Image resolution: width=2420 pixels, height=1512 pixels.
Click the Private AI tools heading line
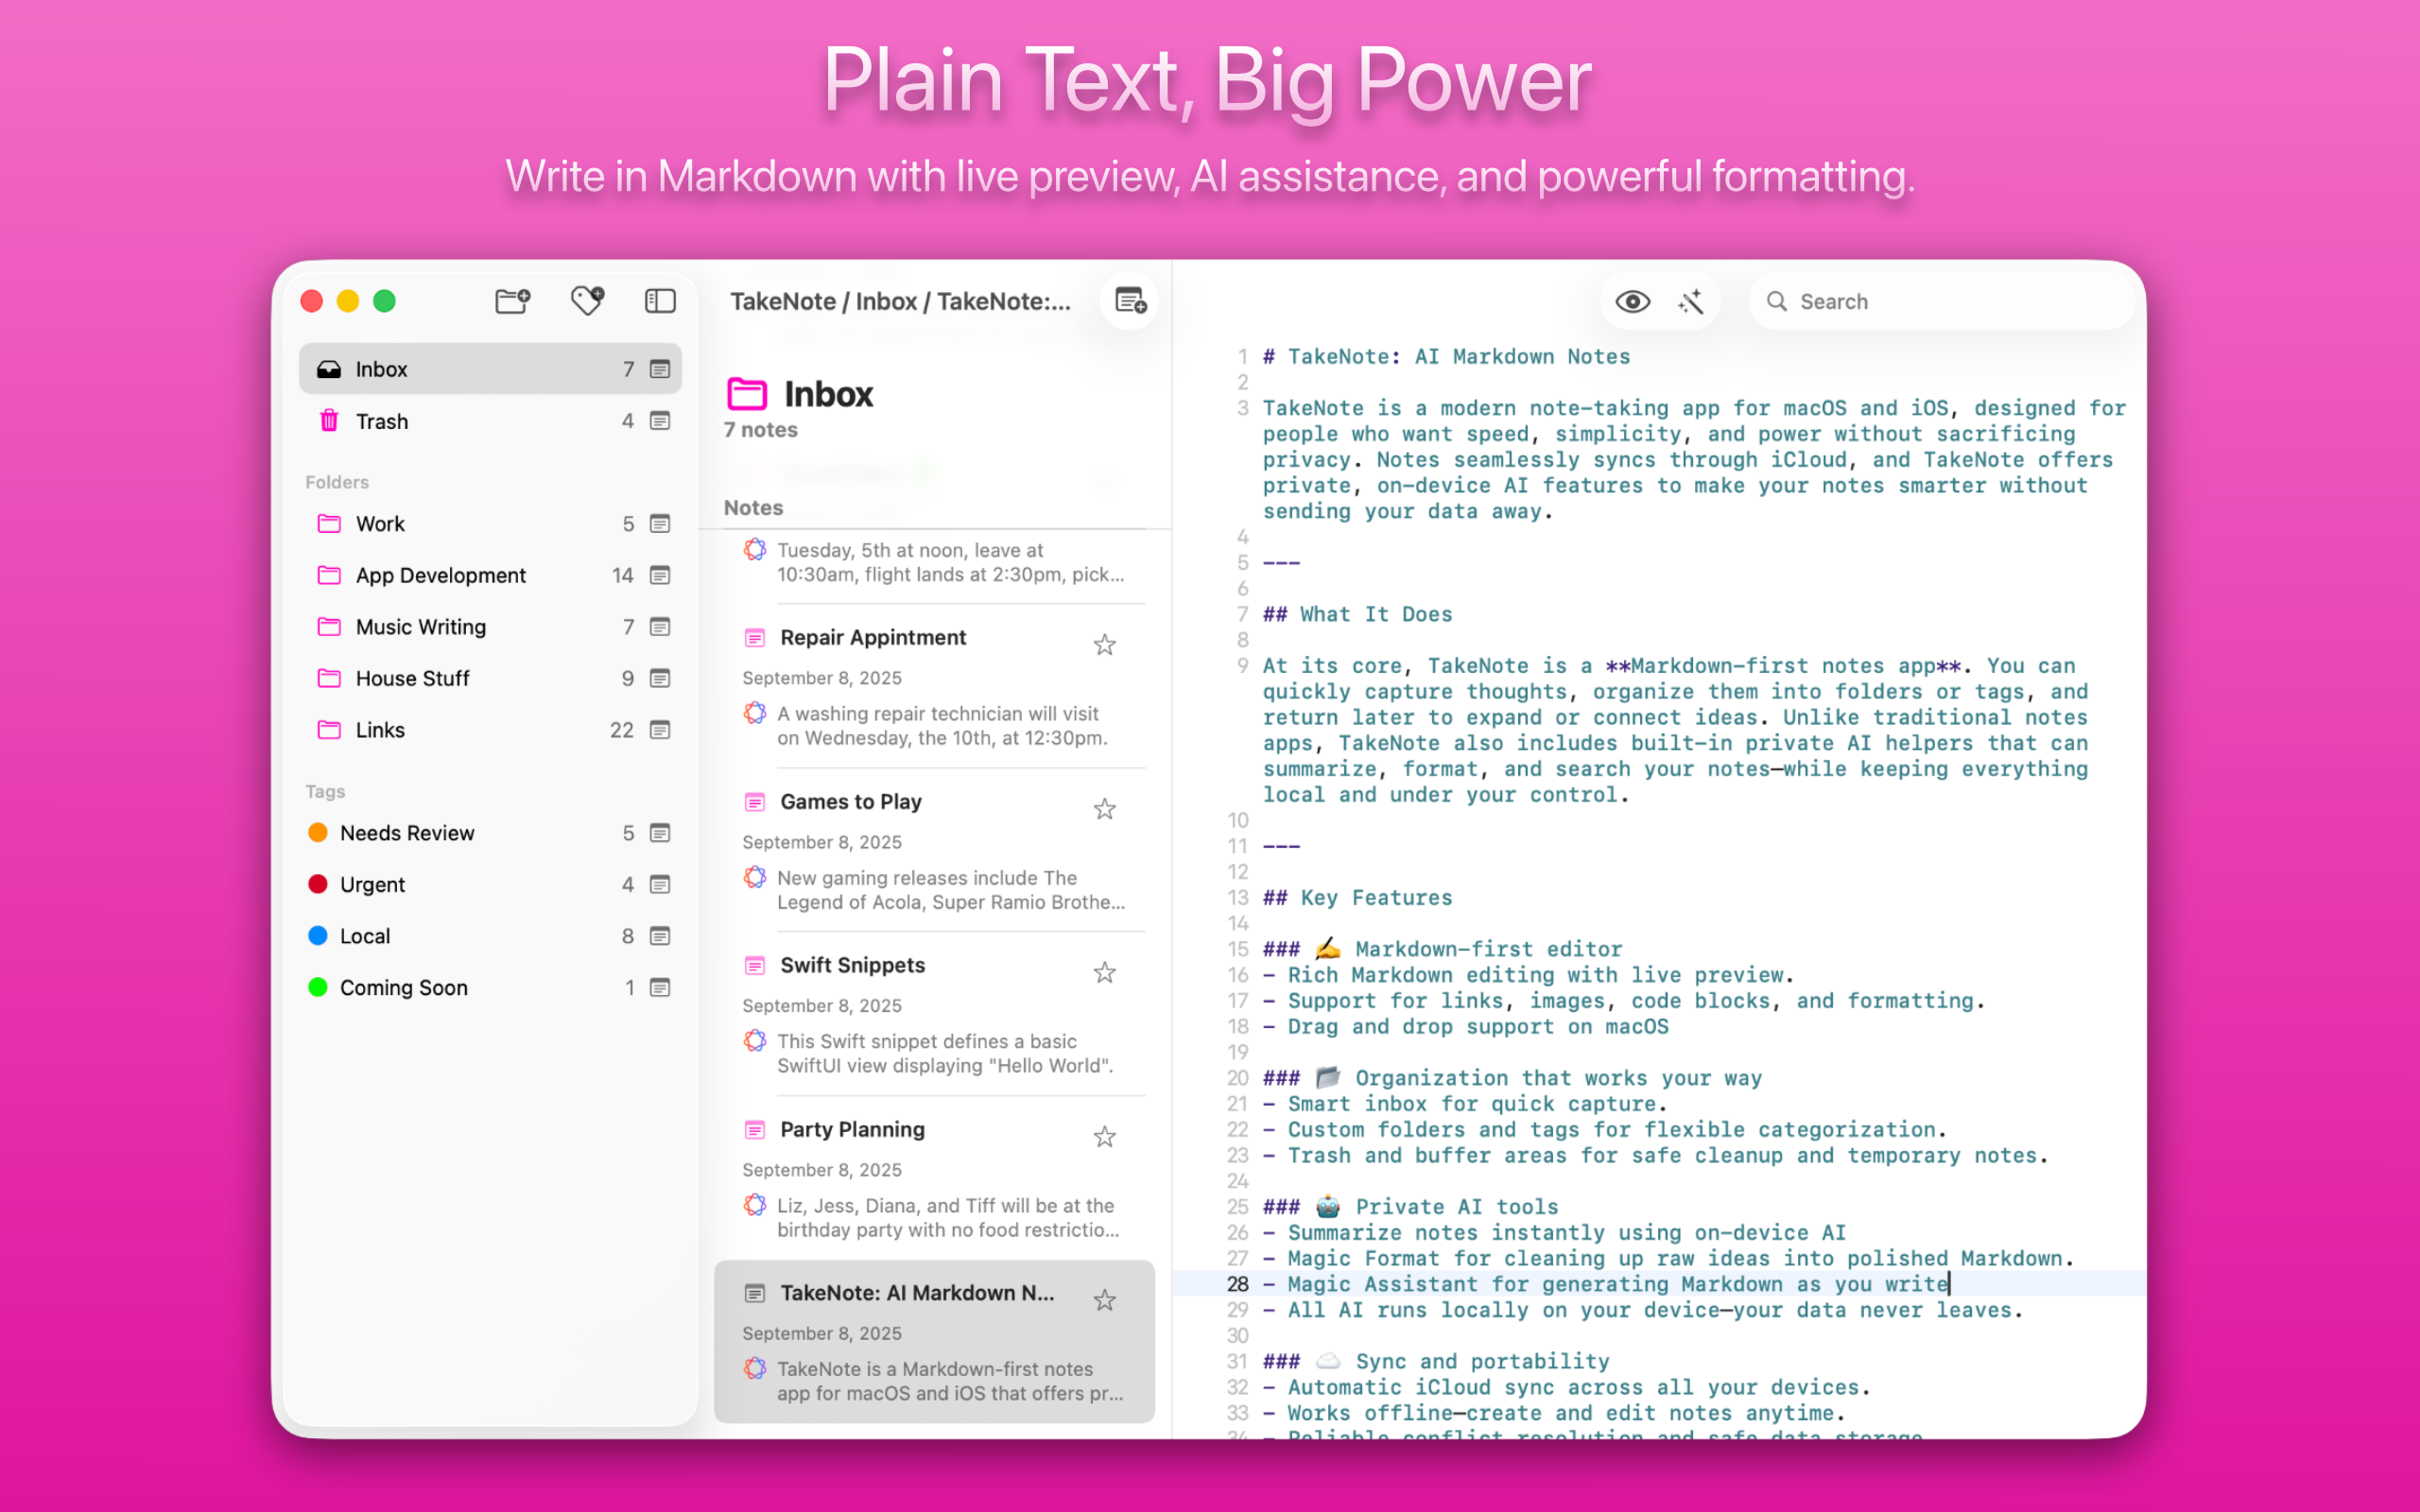[1410, 1207]
